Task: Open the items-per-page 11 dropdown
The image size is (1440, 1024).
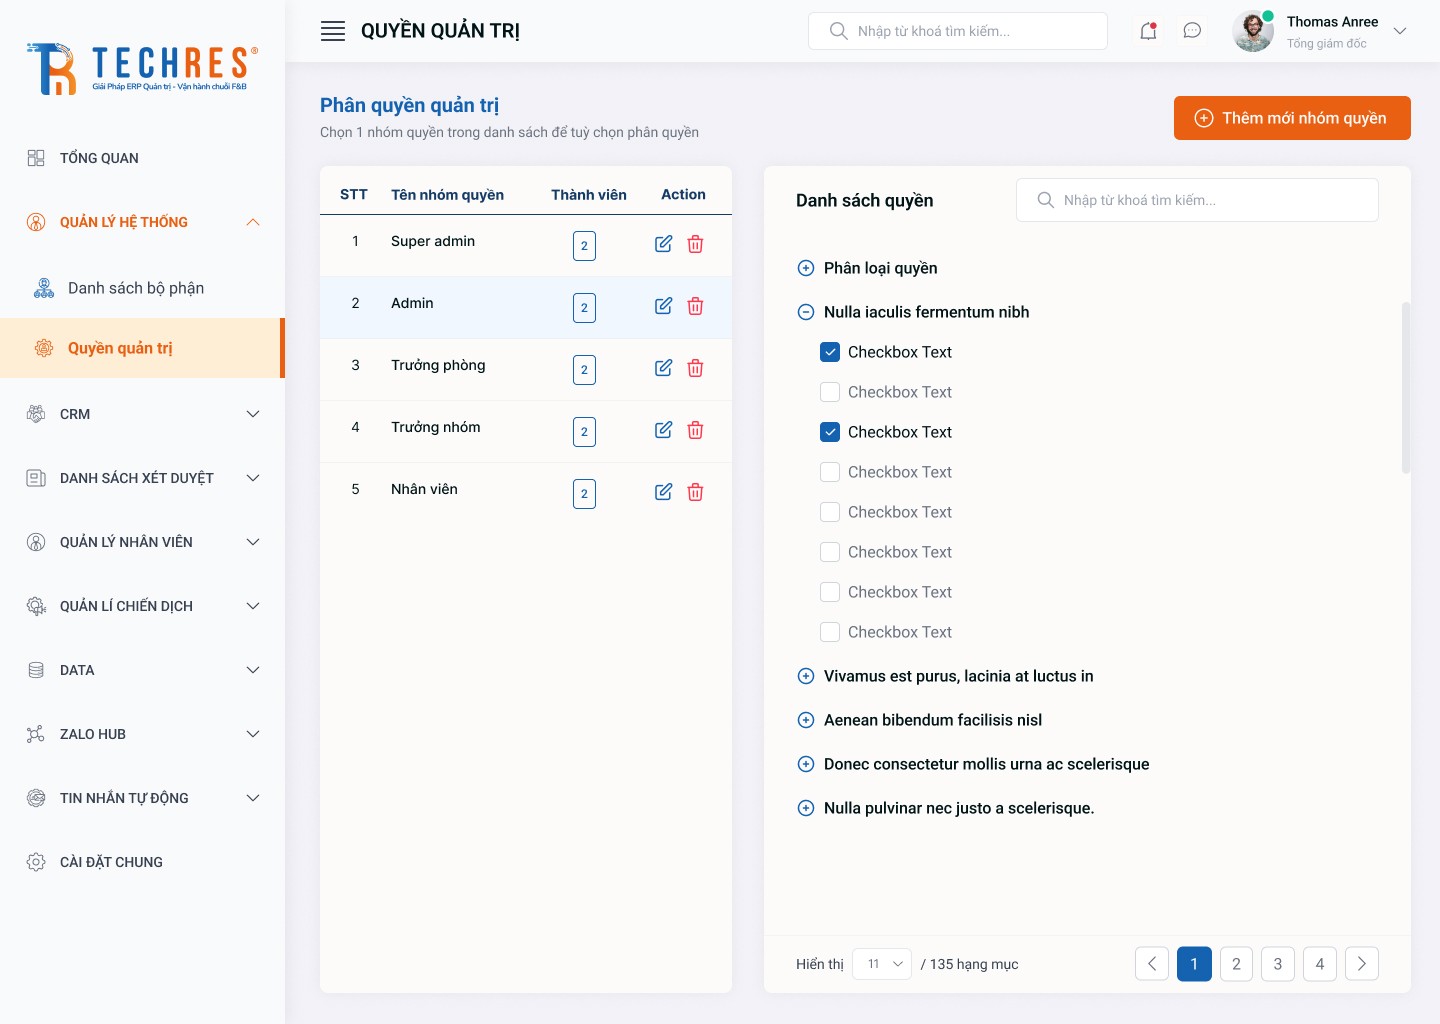Action: (x=882, y=964)
